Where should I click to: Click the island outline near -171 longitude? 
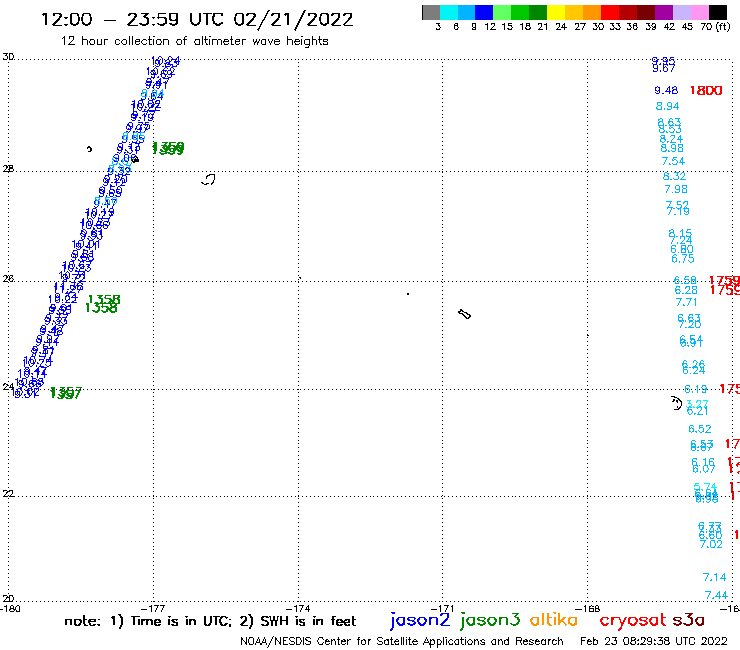click(464, 314)
